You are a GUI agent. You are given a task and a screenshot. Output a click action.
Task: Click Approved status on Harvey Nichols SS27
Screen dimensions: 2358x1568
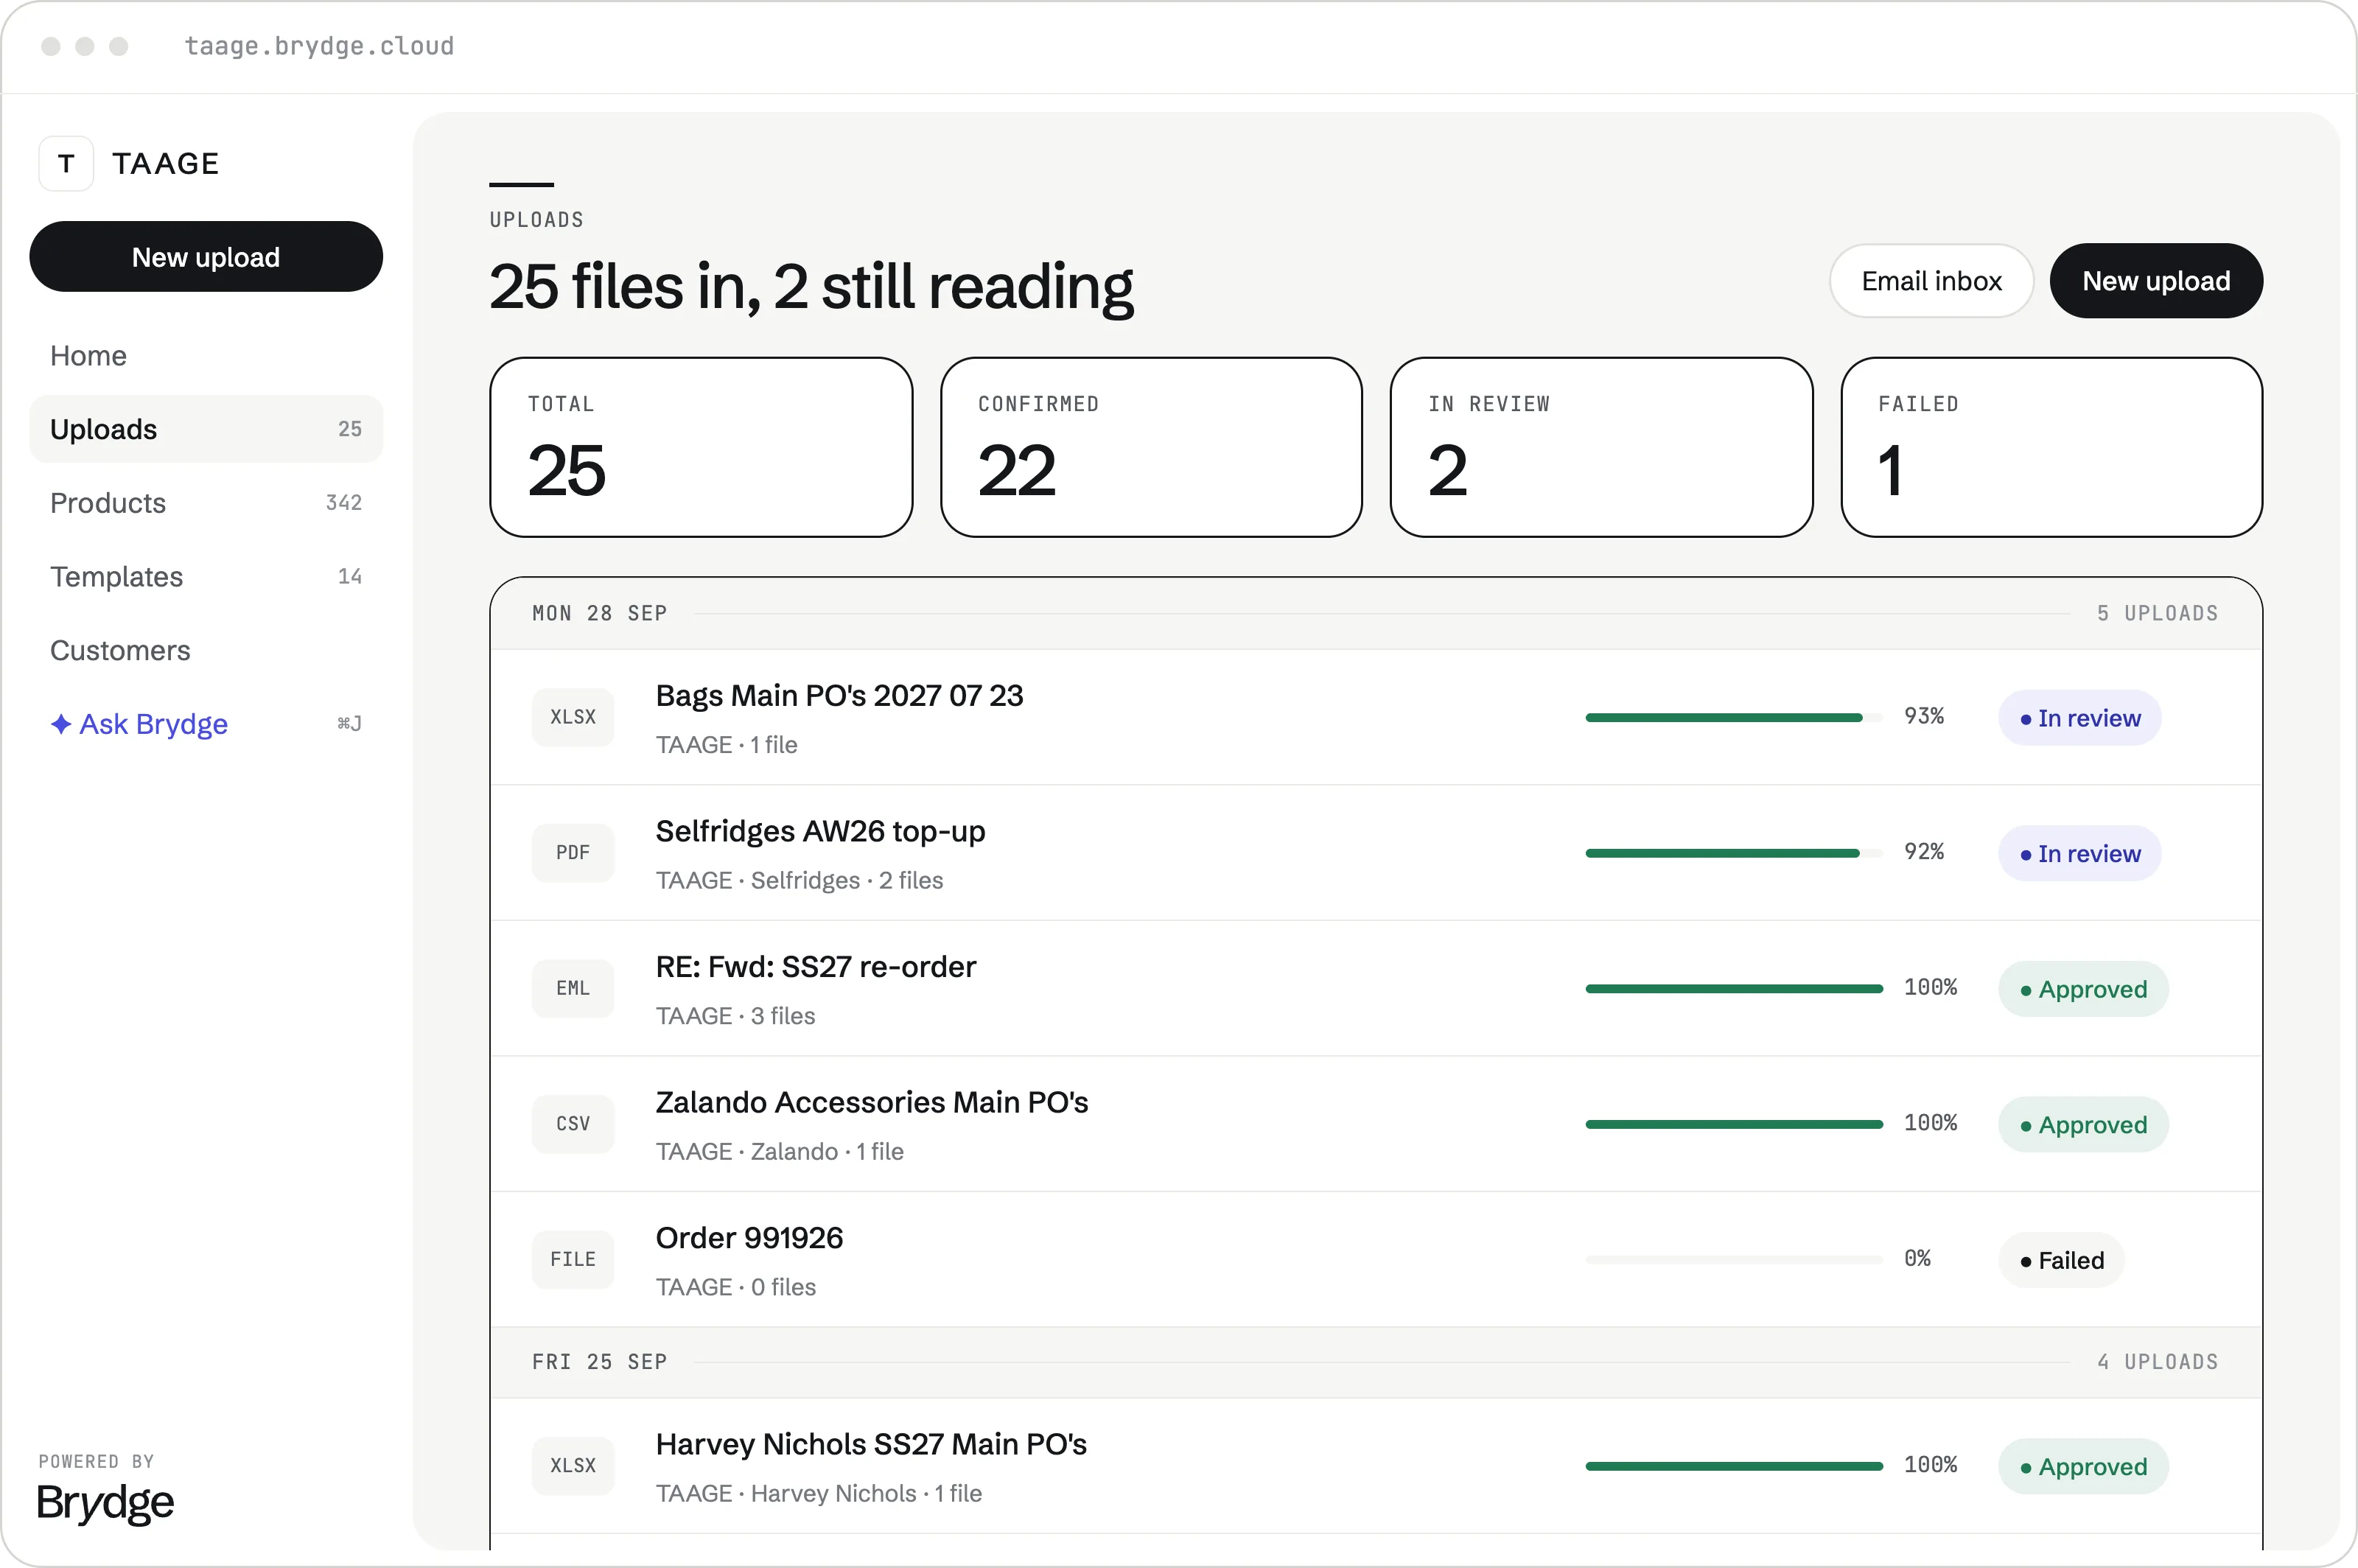pos(2083,1467)
